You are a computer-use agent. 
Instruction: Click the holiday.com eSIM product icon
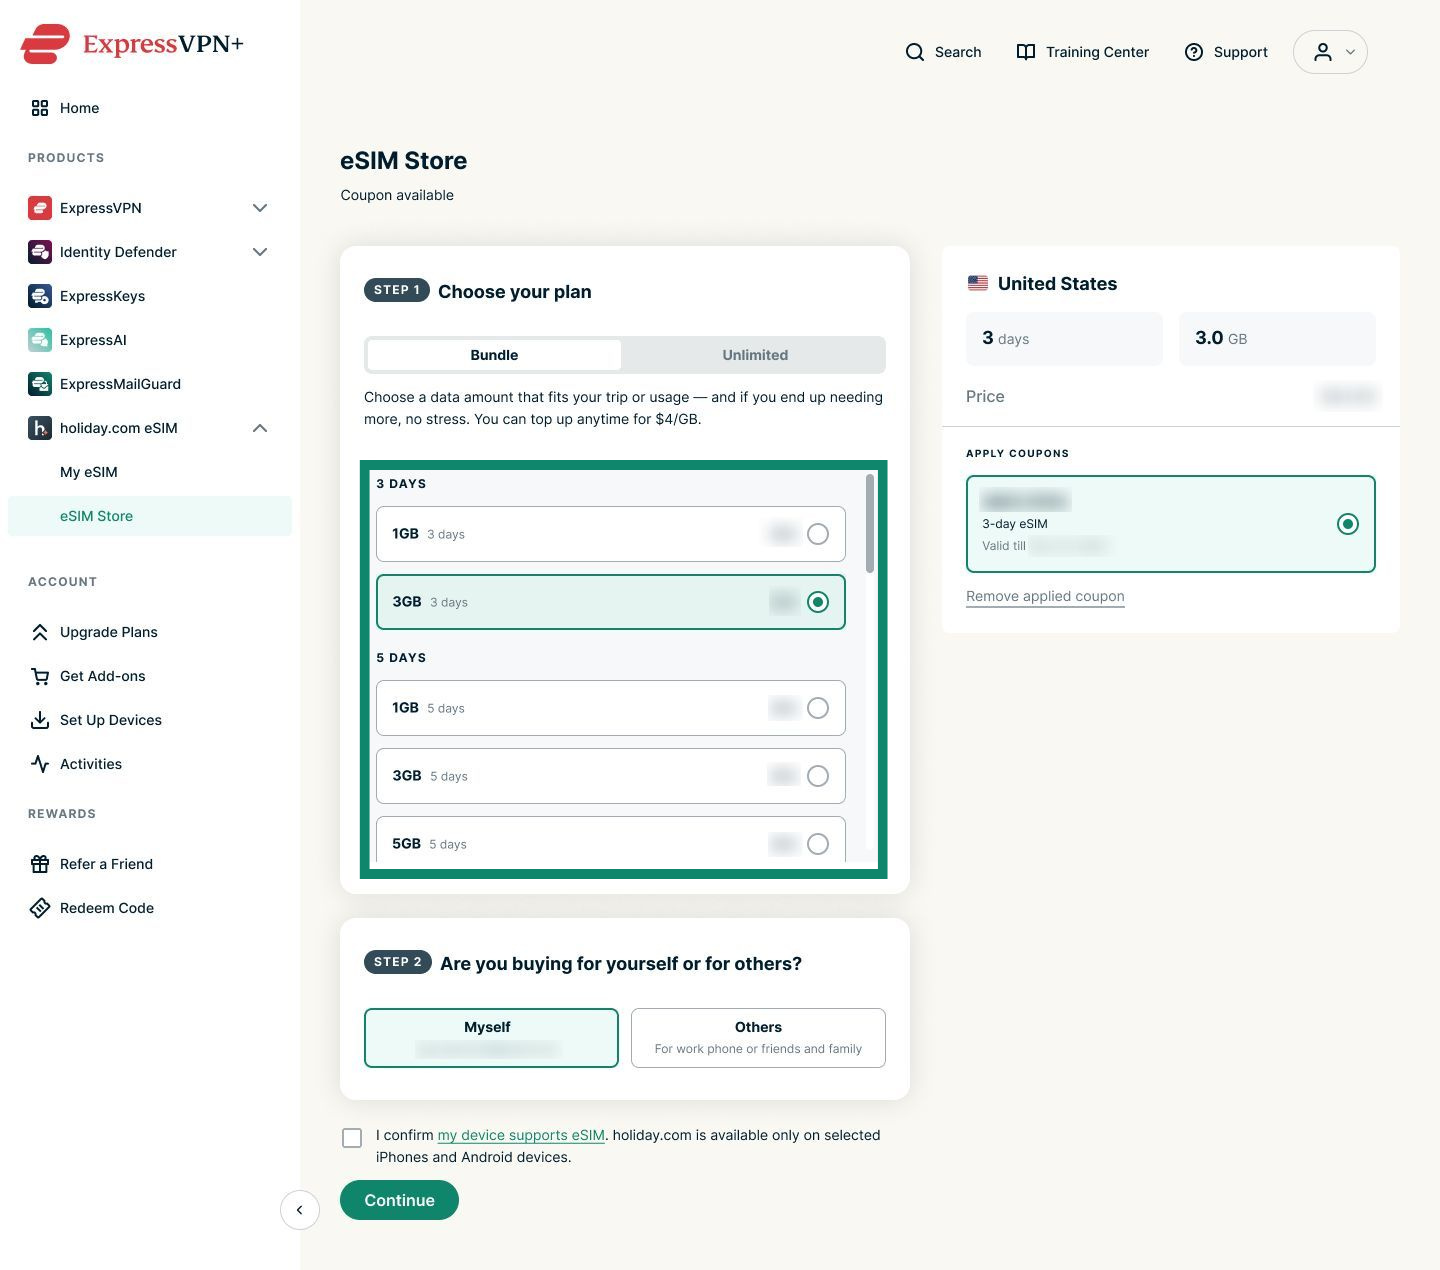tap(40, 428)
